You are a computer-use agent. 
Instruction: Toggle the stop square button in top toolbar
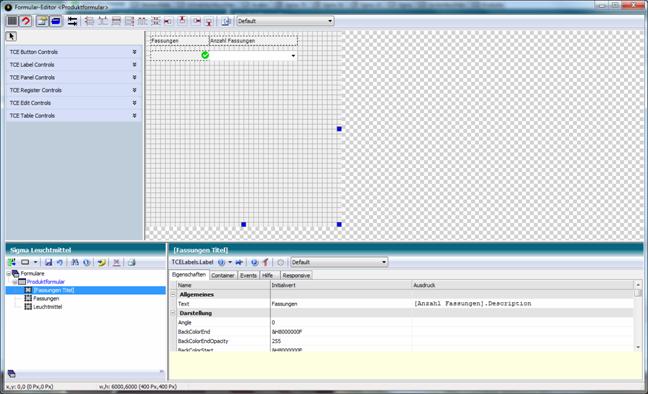click(12, 21)
